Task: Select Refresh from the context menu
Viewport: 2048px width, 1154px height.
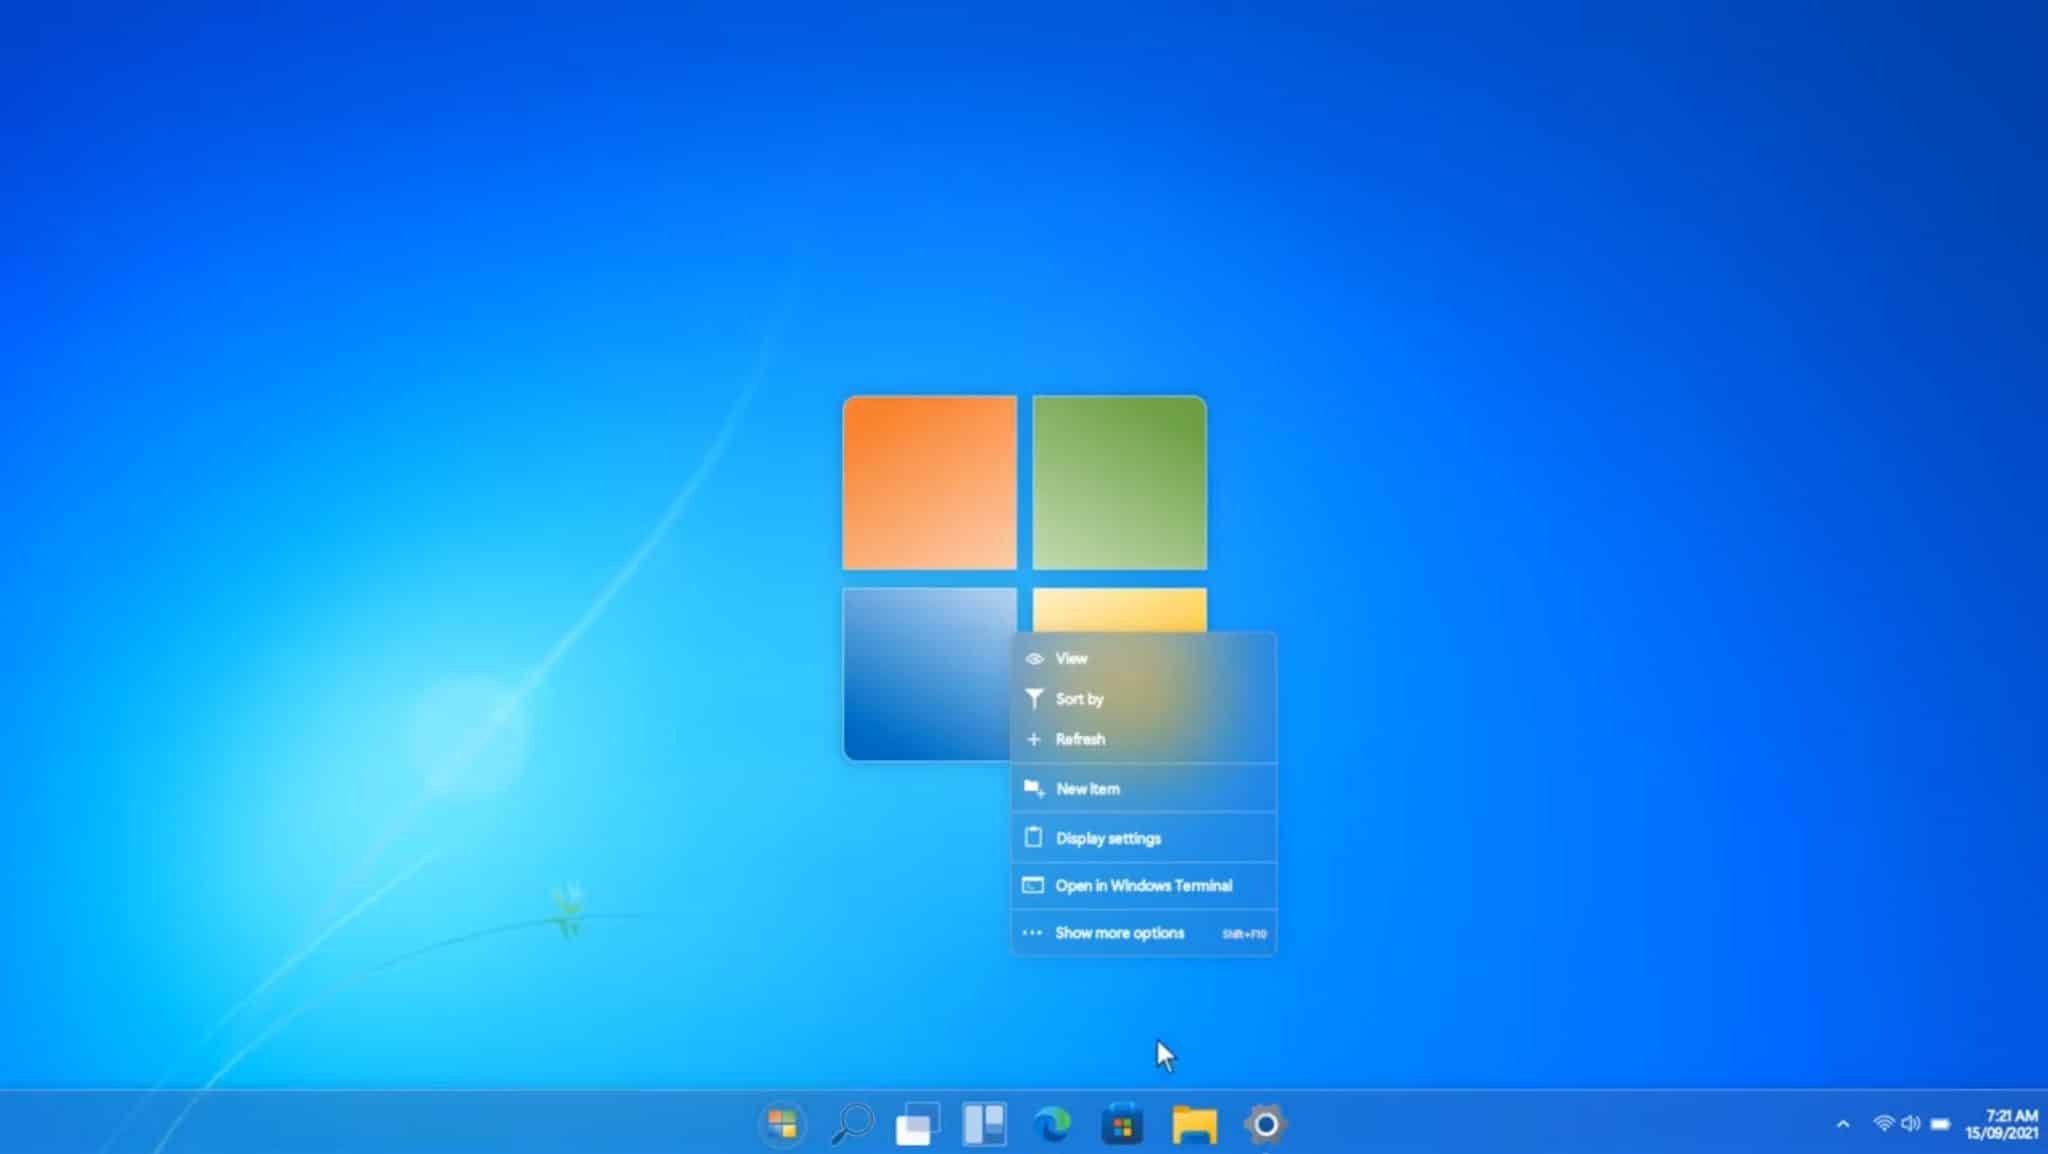Action: point(1081,739)
